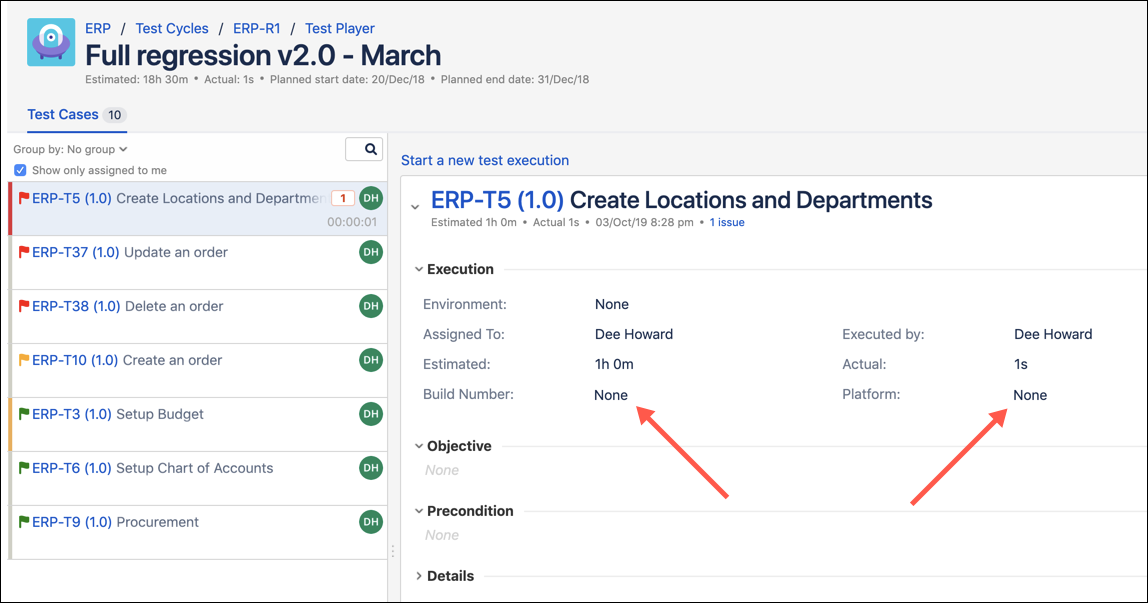Collapse the Precondition section
The width and height of the screenshot is (1148, 603).
418,511
